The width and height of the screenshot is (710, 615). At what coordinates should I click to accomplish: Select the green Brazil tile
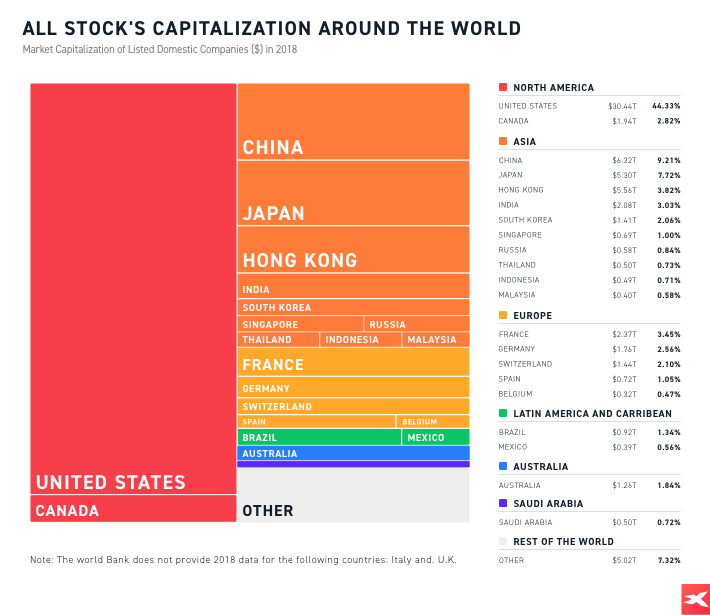(318, 437)
